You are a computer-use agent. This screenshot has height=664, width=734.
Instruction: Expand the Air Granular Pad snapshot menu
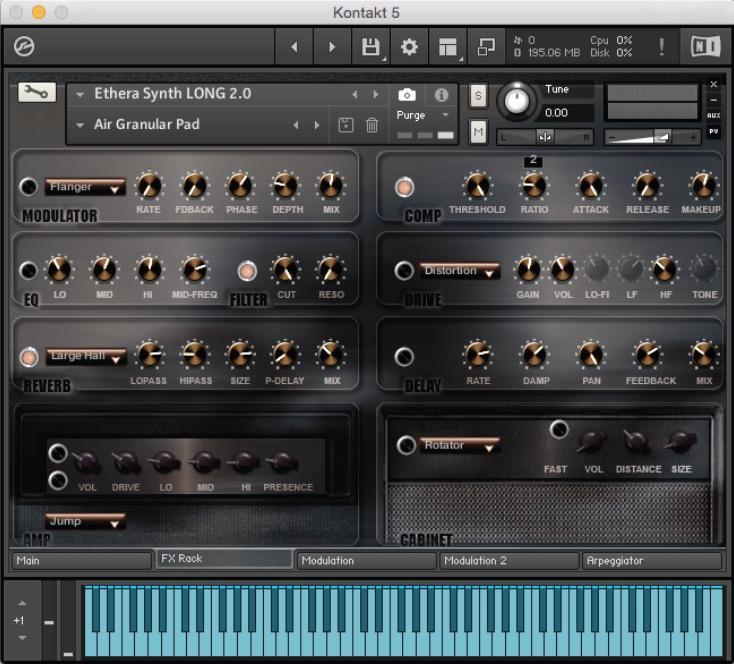click(80, 125)
